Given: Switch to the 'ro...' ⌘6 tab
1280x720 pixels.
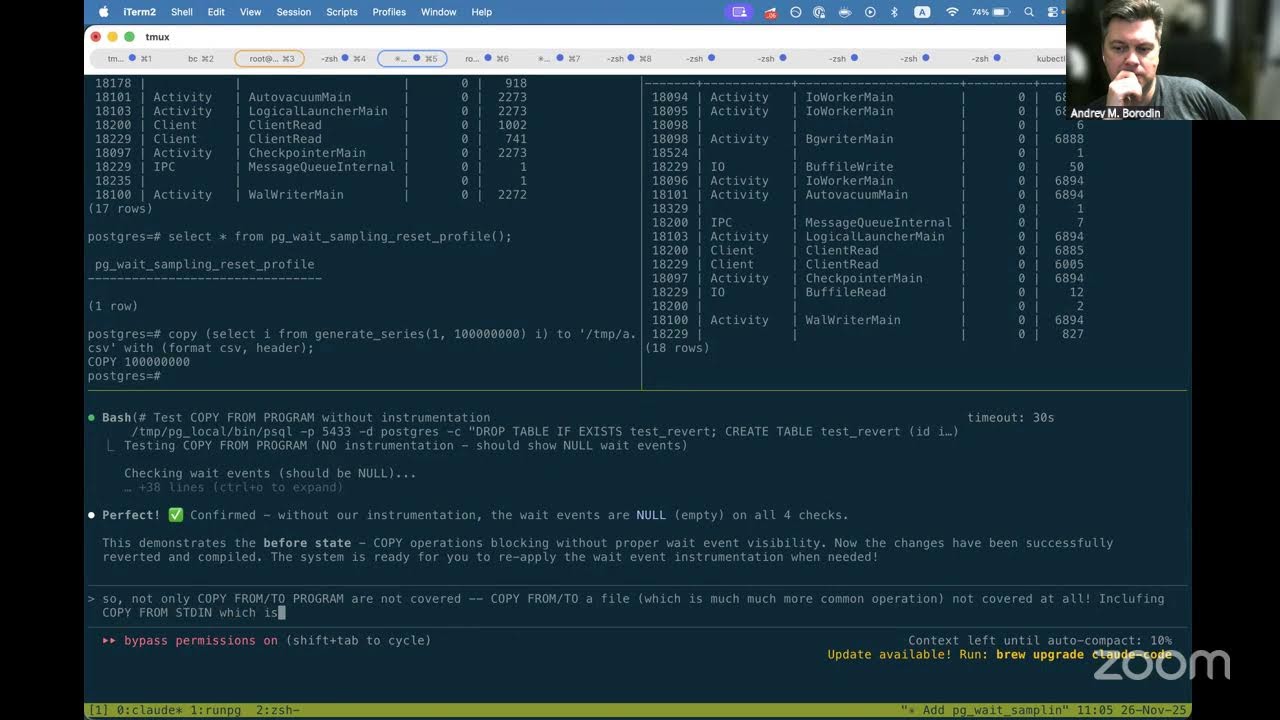Looking at the screenshot, I should click(486, 59).
